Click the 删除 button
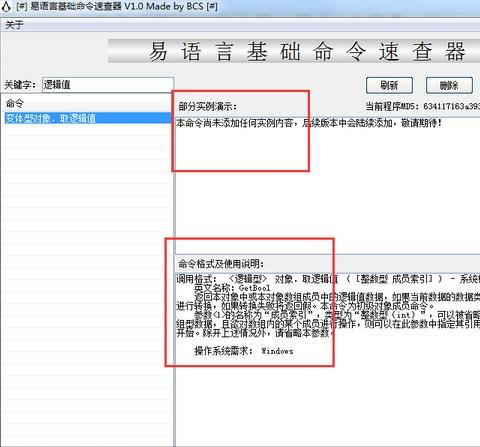The width and height of the screenshot is (480, 447). tap(449, 85)
